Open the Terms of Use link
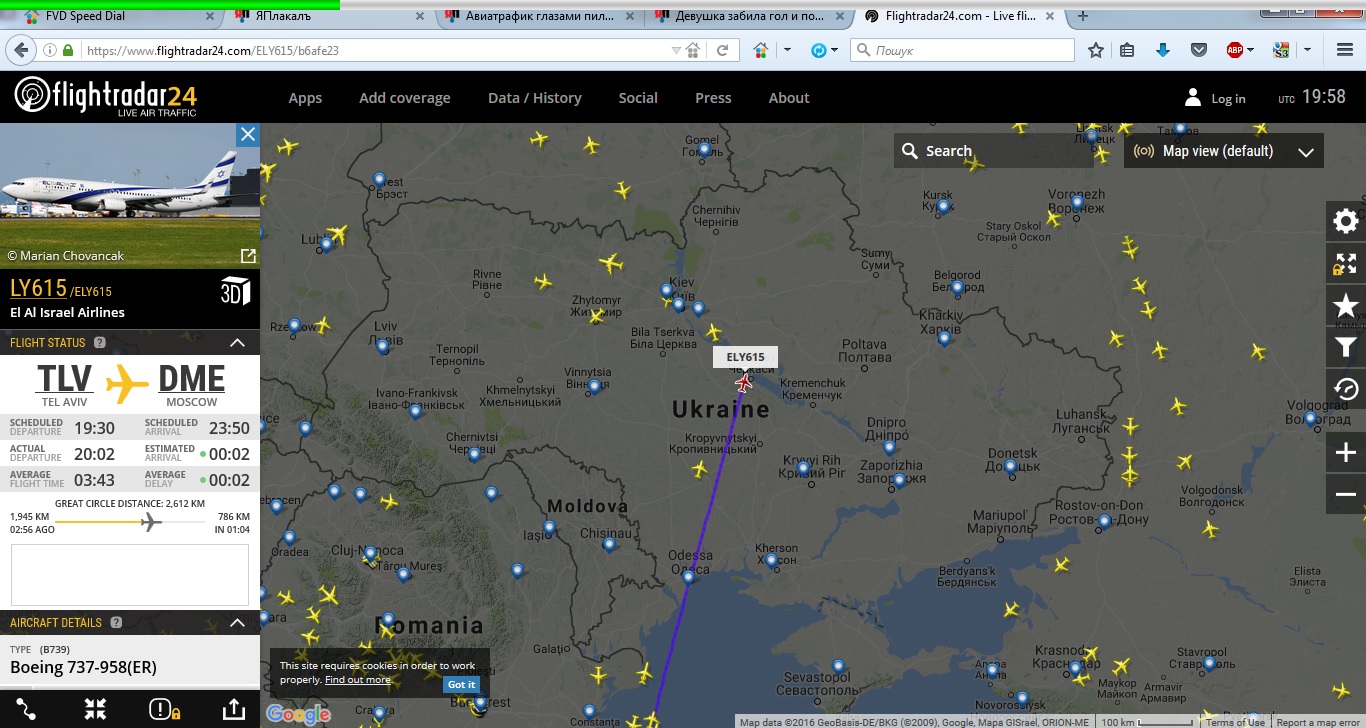The image size is (1366, 728). pos(1235,722)
